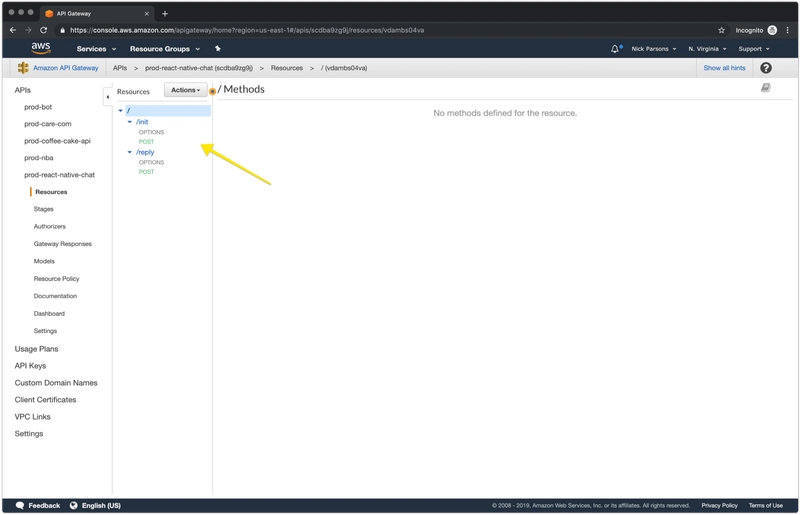Screen dimensions: 800x515
Task: Bookmark the page with the star icon
Action: coord(721,30)
